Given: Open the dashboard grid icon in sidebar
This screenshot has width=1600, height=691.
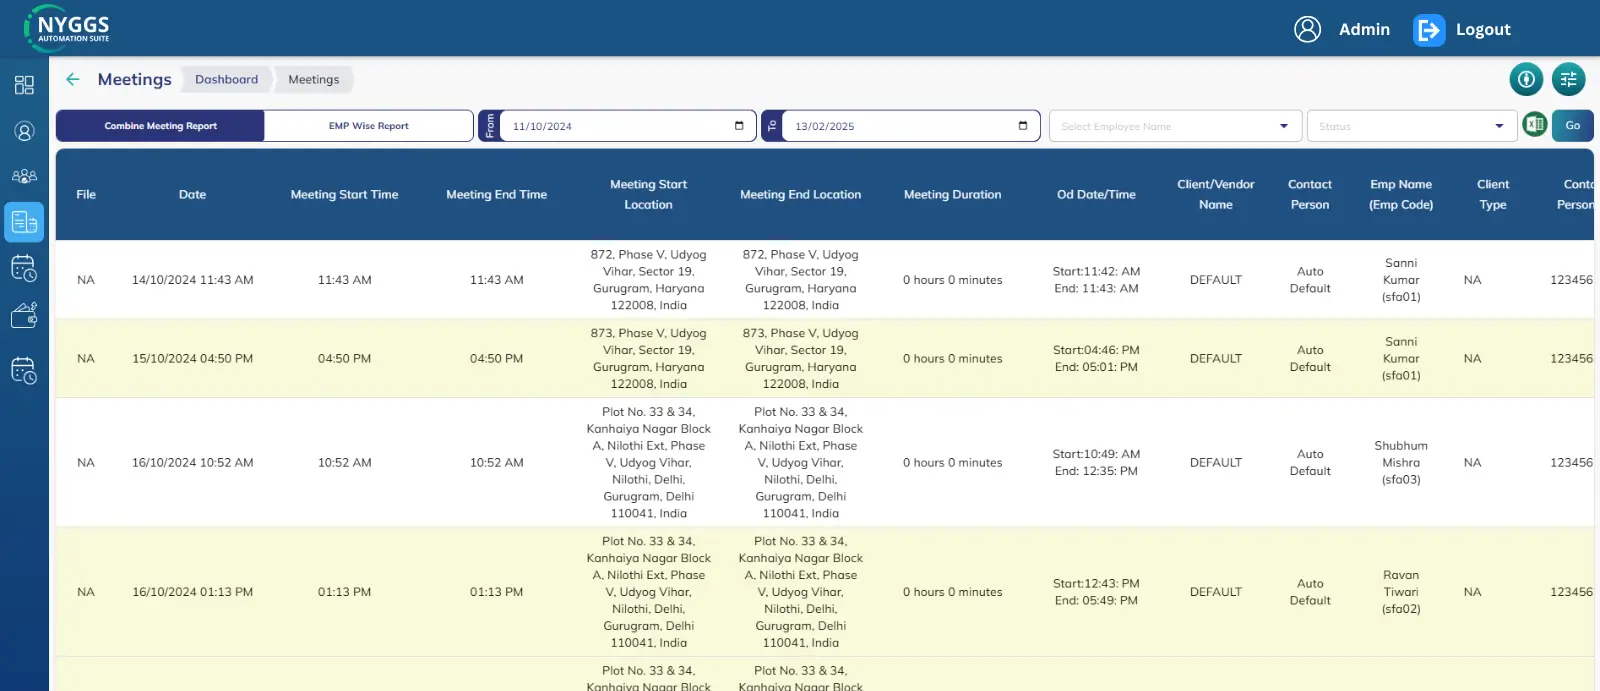Looking at the screenshot, I should [x=24, y=85].
